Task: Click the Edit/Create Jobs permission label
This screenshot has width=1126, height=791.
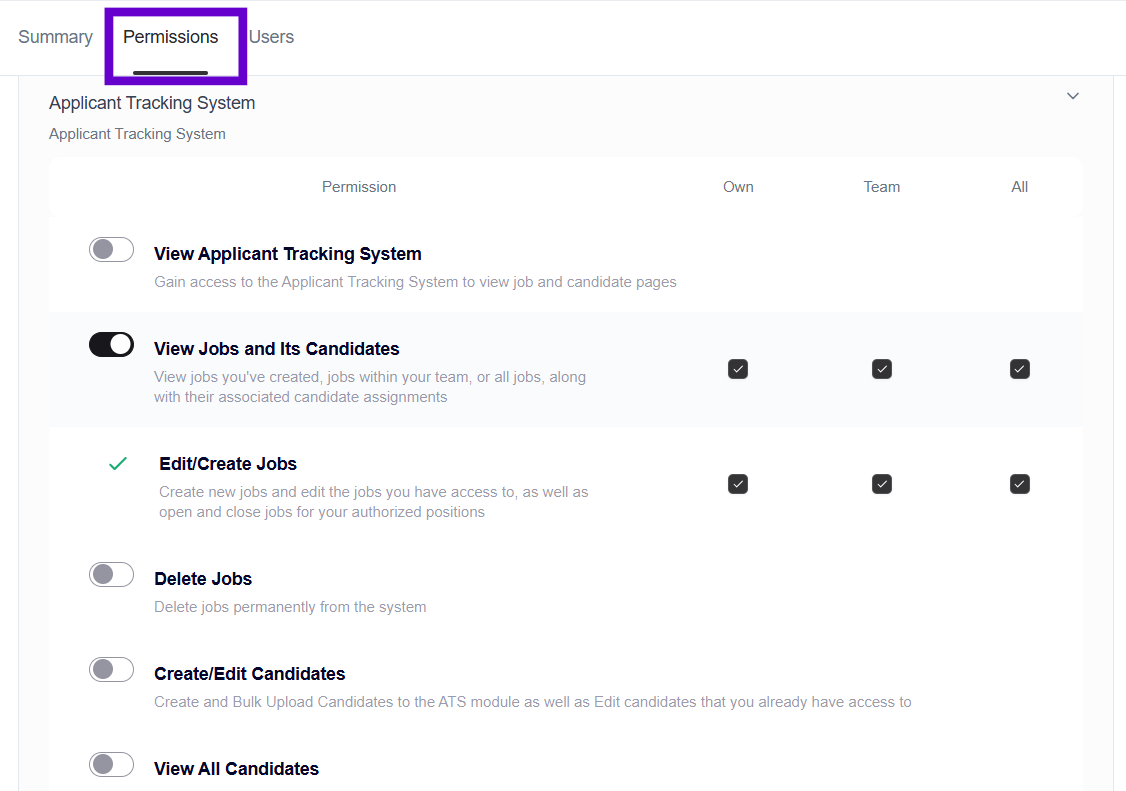Action: coord(228,464)
